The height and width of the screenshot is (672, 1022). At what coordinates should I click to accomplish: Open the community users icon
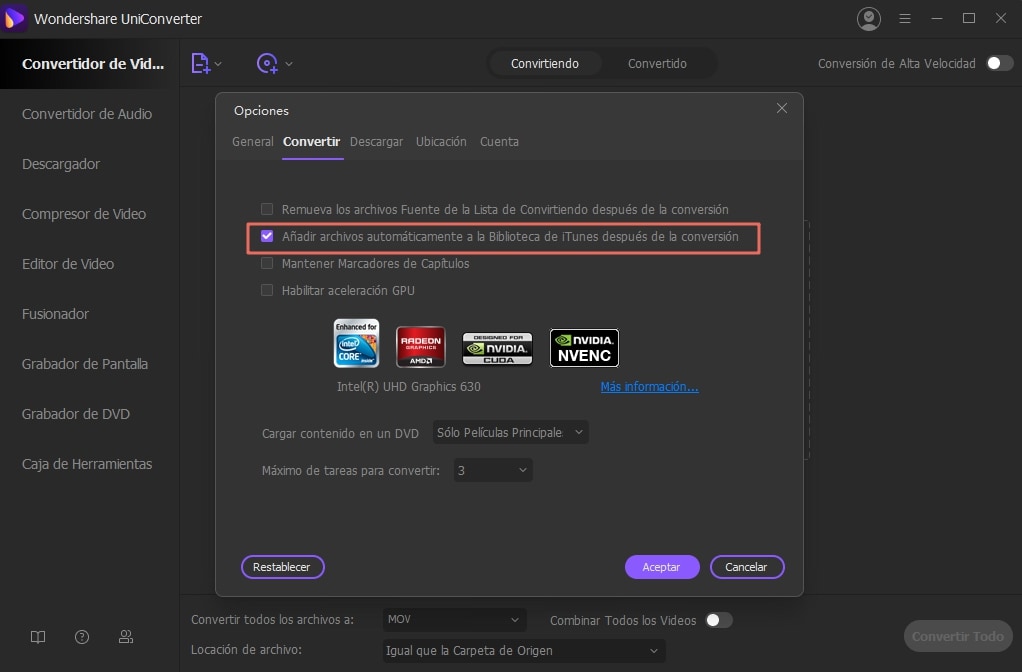126,637
